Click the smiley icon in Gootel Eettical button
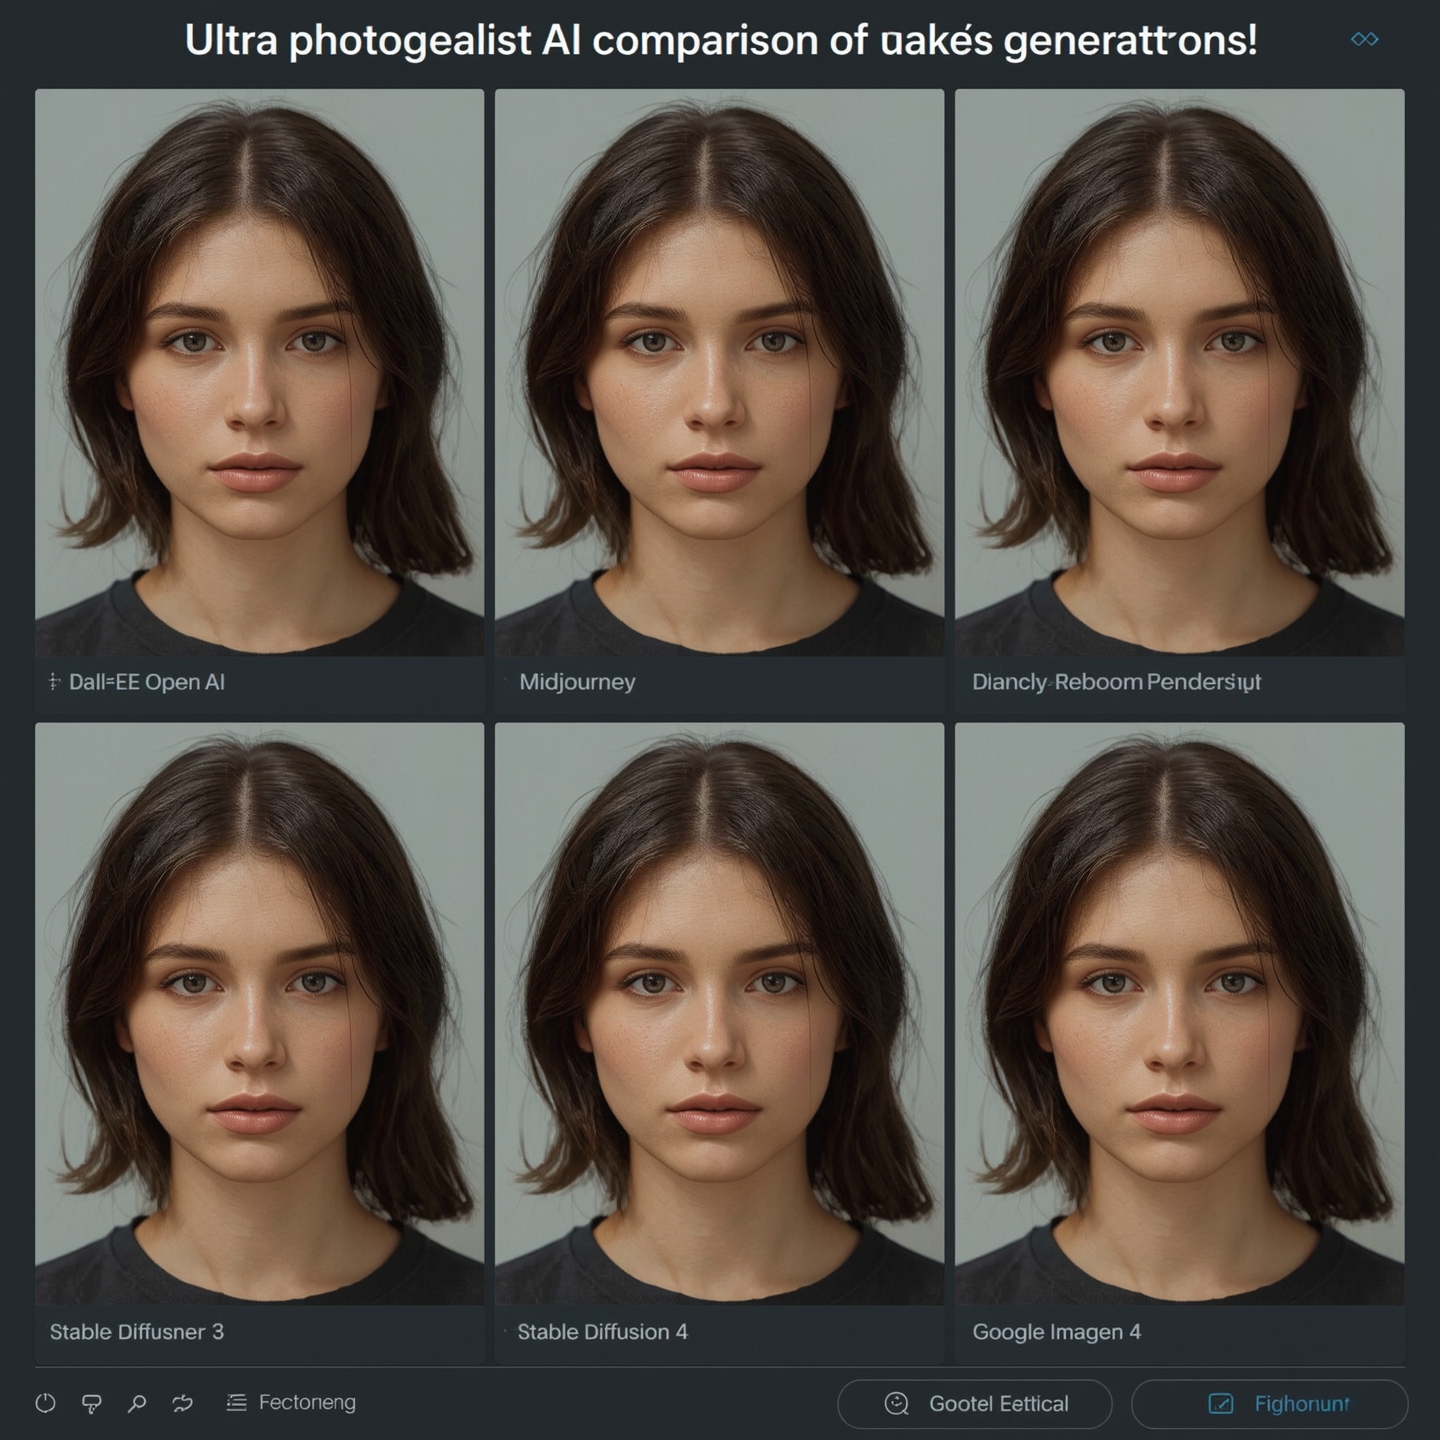Screen dimensions: 1440x1440 896,1404
